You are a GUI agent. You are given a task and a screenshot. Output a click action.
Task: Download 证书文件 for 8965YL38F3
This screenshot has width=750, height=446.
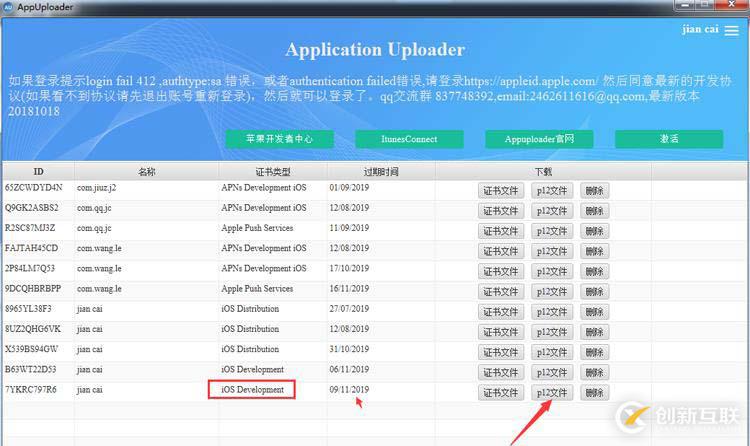501,312
